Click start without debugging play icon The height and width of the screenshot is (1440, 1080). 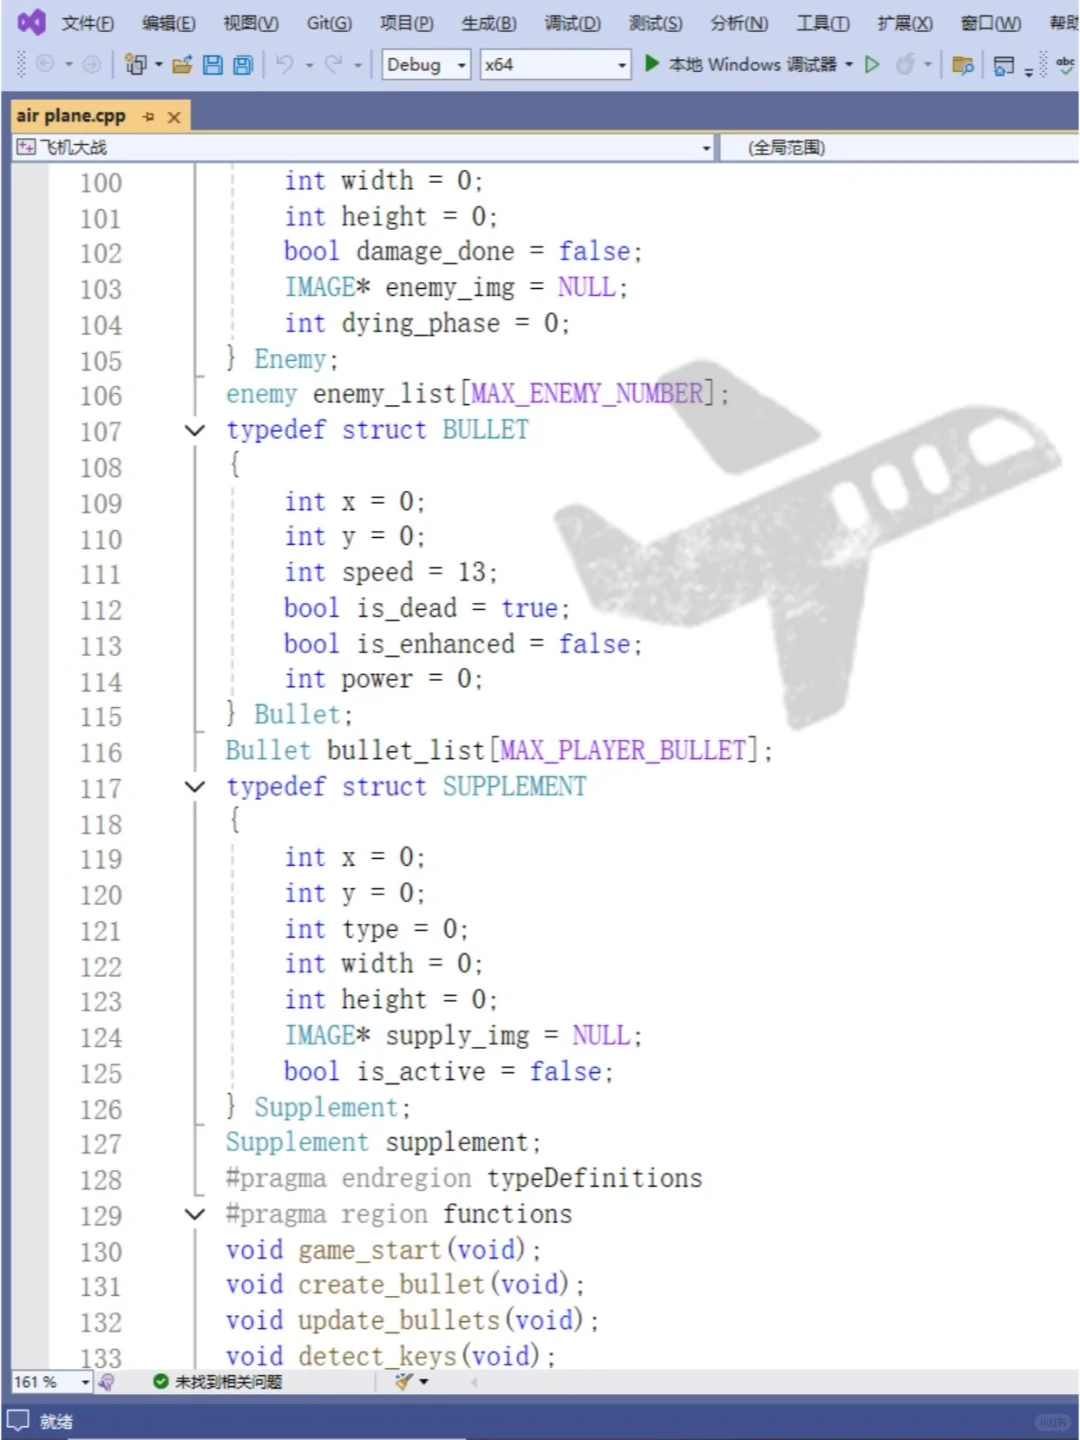pyautogui.click(x=872, y=64)
